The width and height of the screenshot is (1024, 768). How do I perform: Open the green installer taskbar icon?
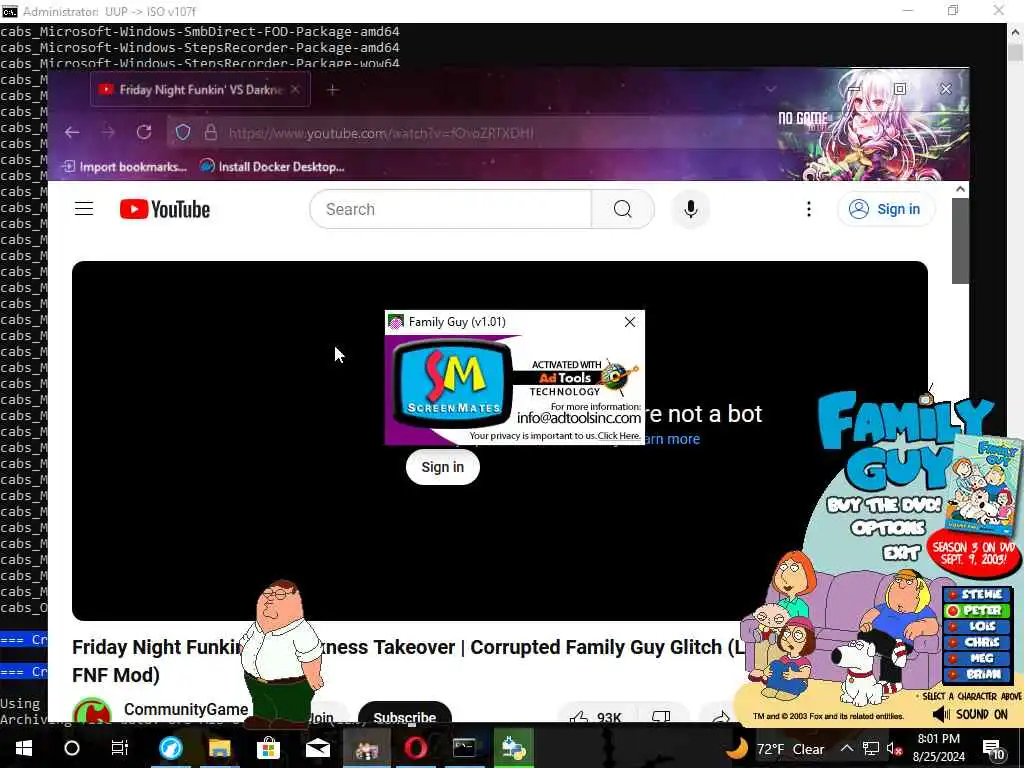[x=513, y=748]
